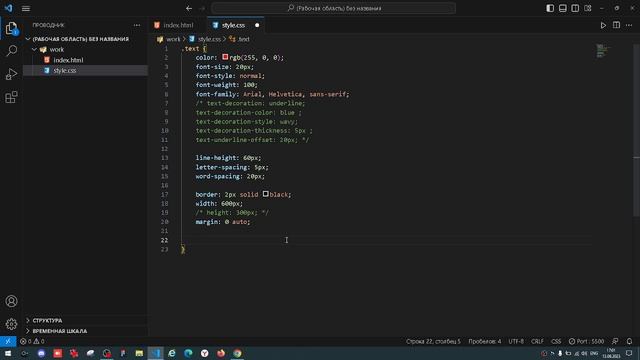Viewport: 640px width, 360px height.
Task: Toggle the secondary sidebar layout icon
Action: click(575, 8)
